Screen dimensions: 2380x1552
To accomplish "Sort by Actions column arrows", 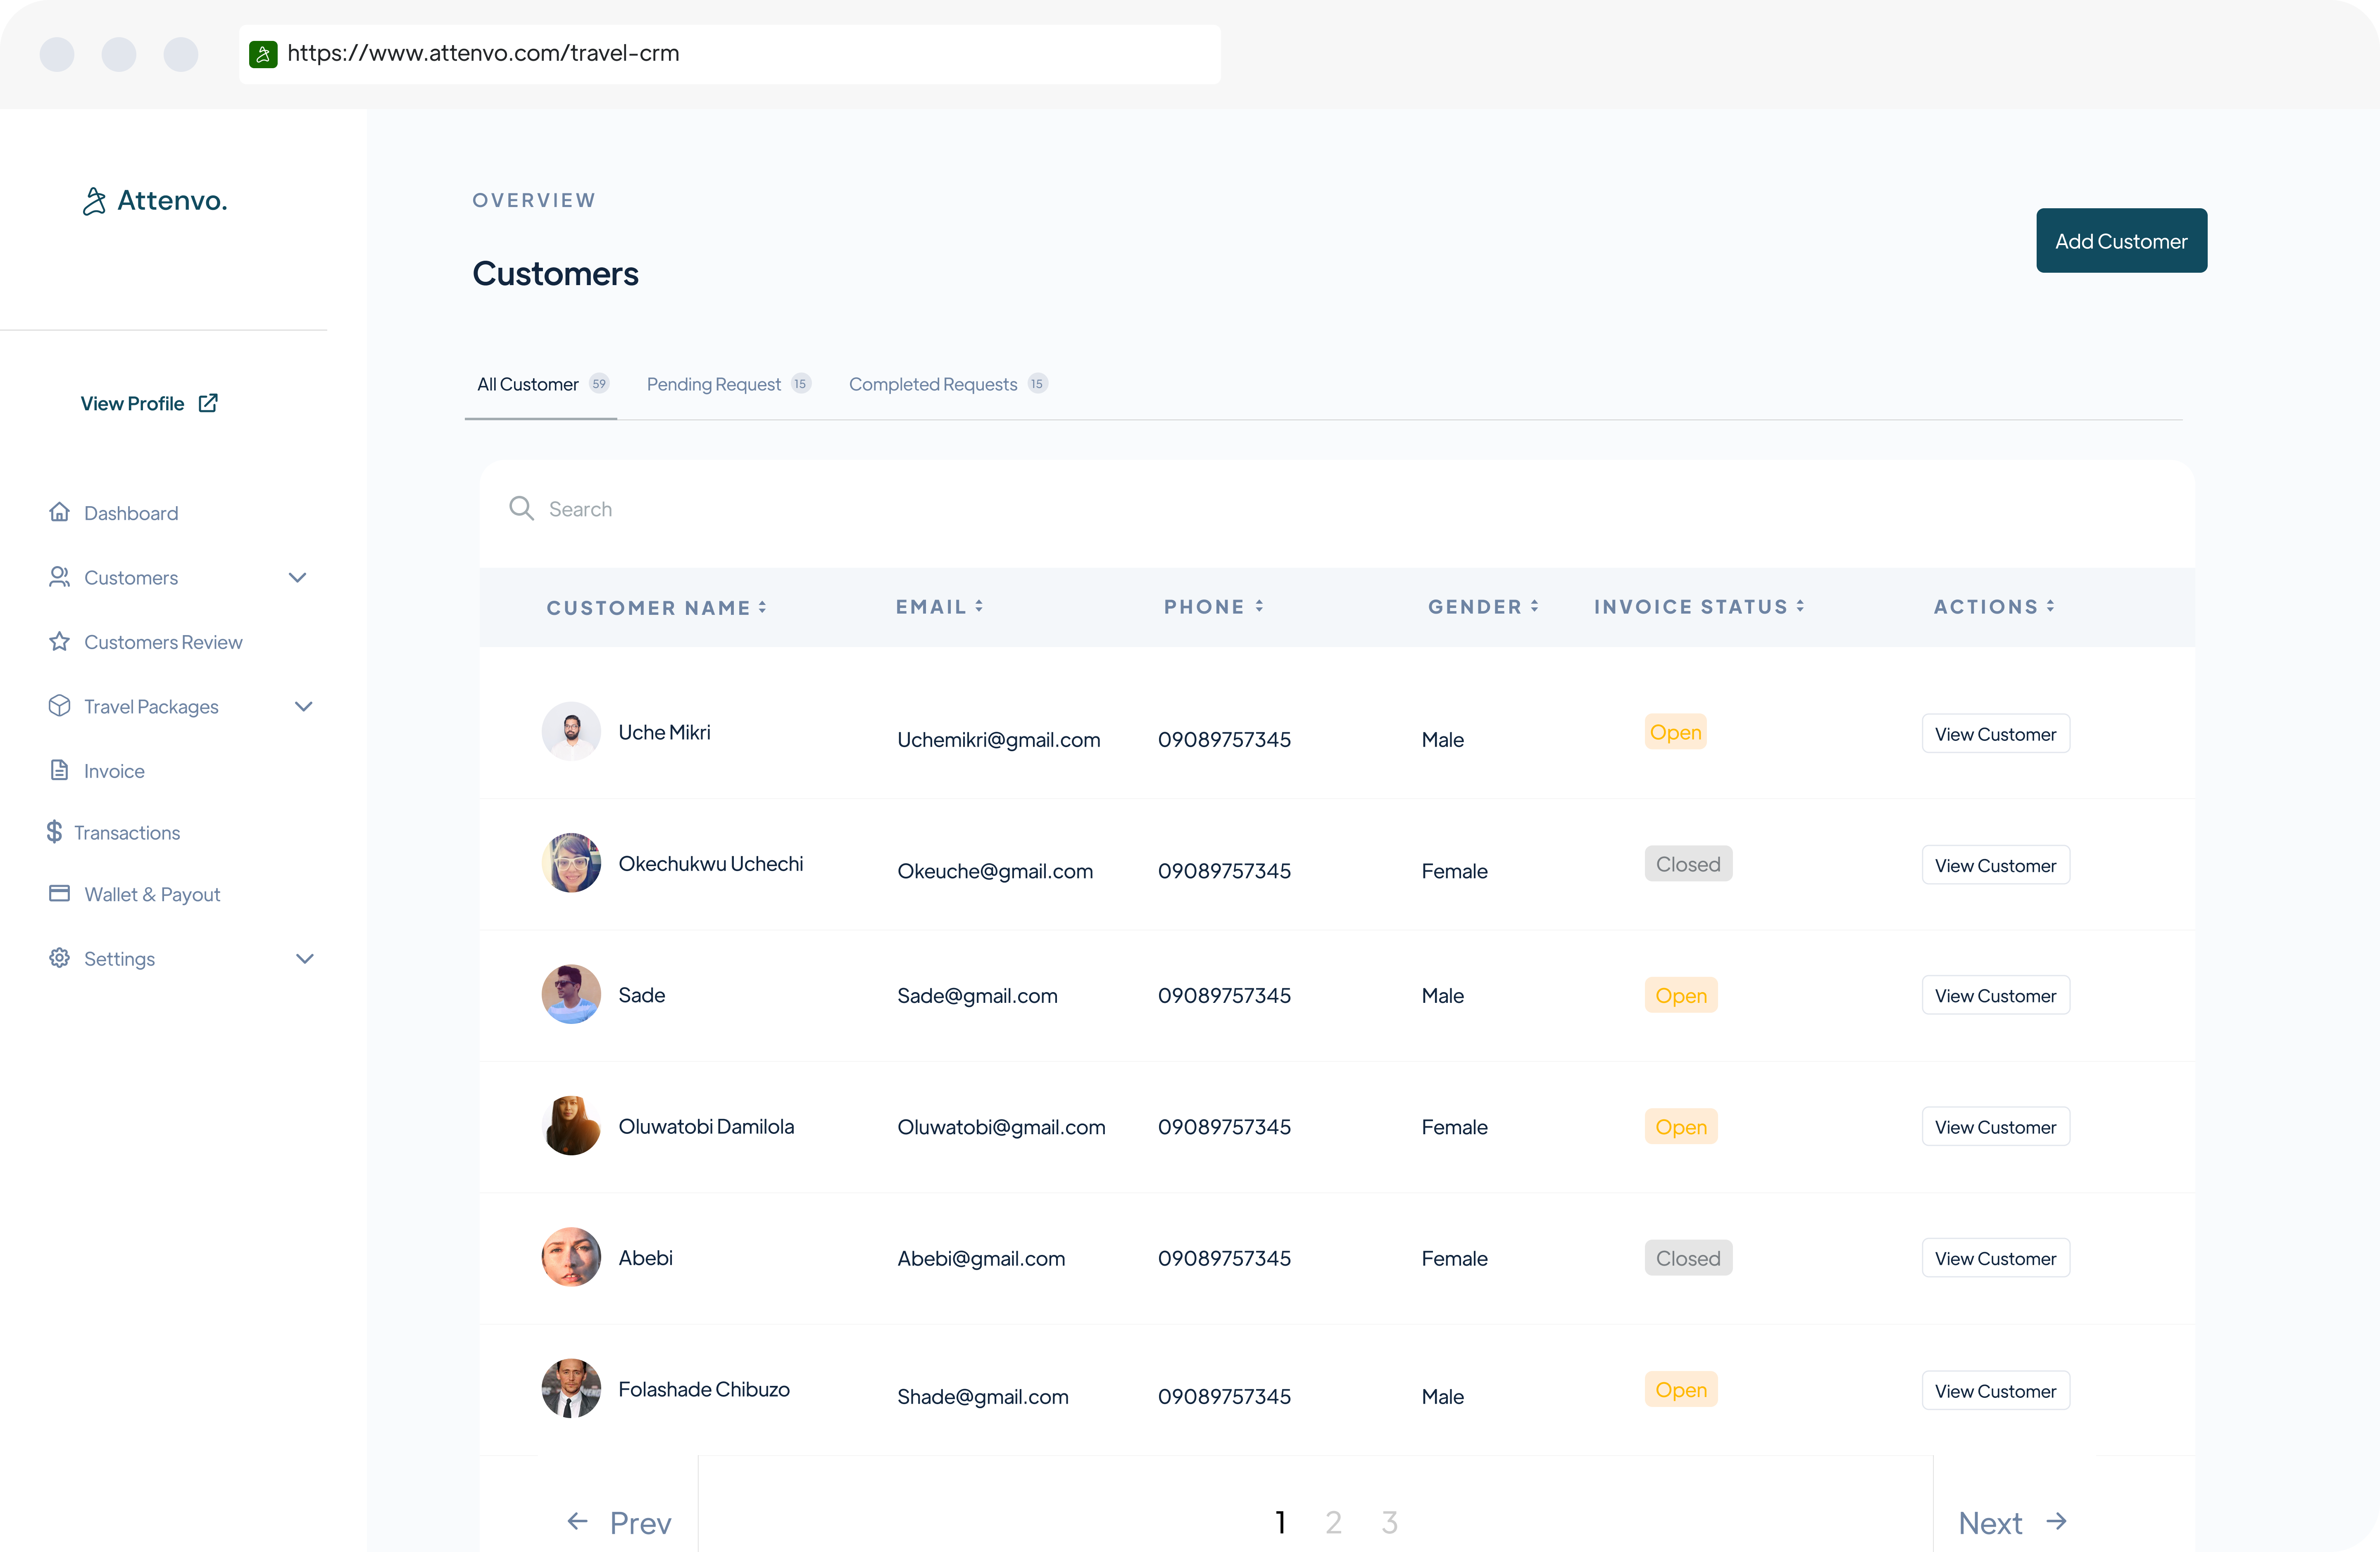I will [x=2050, y=606].
